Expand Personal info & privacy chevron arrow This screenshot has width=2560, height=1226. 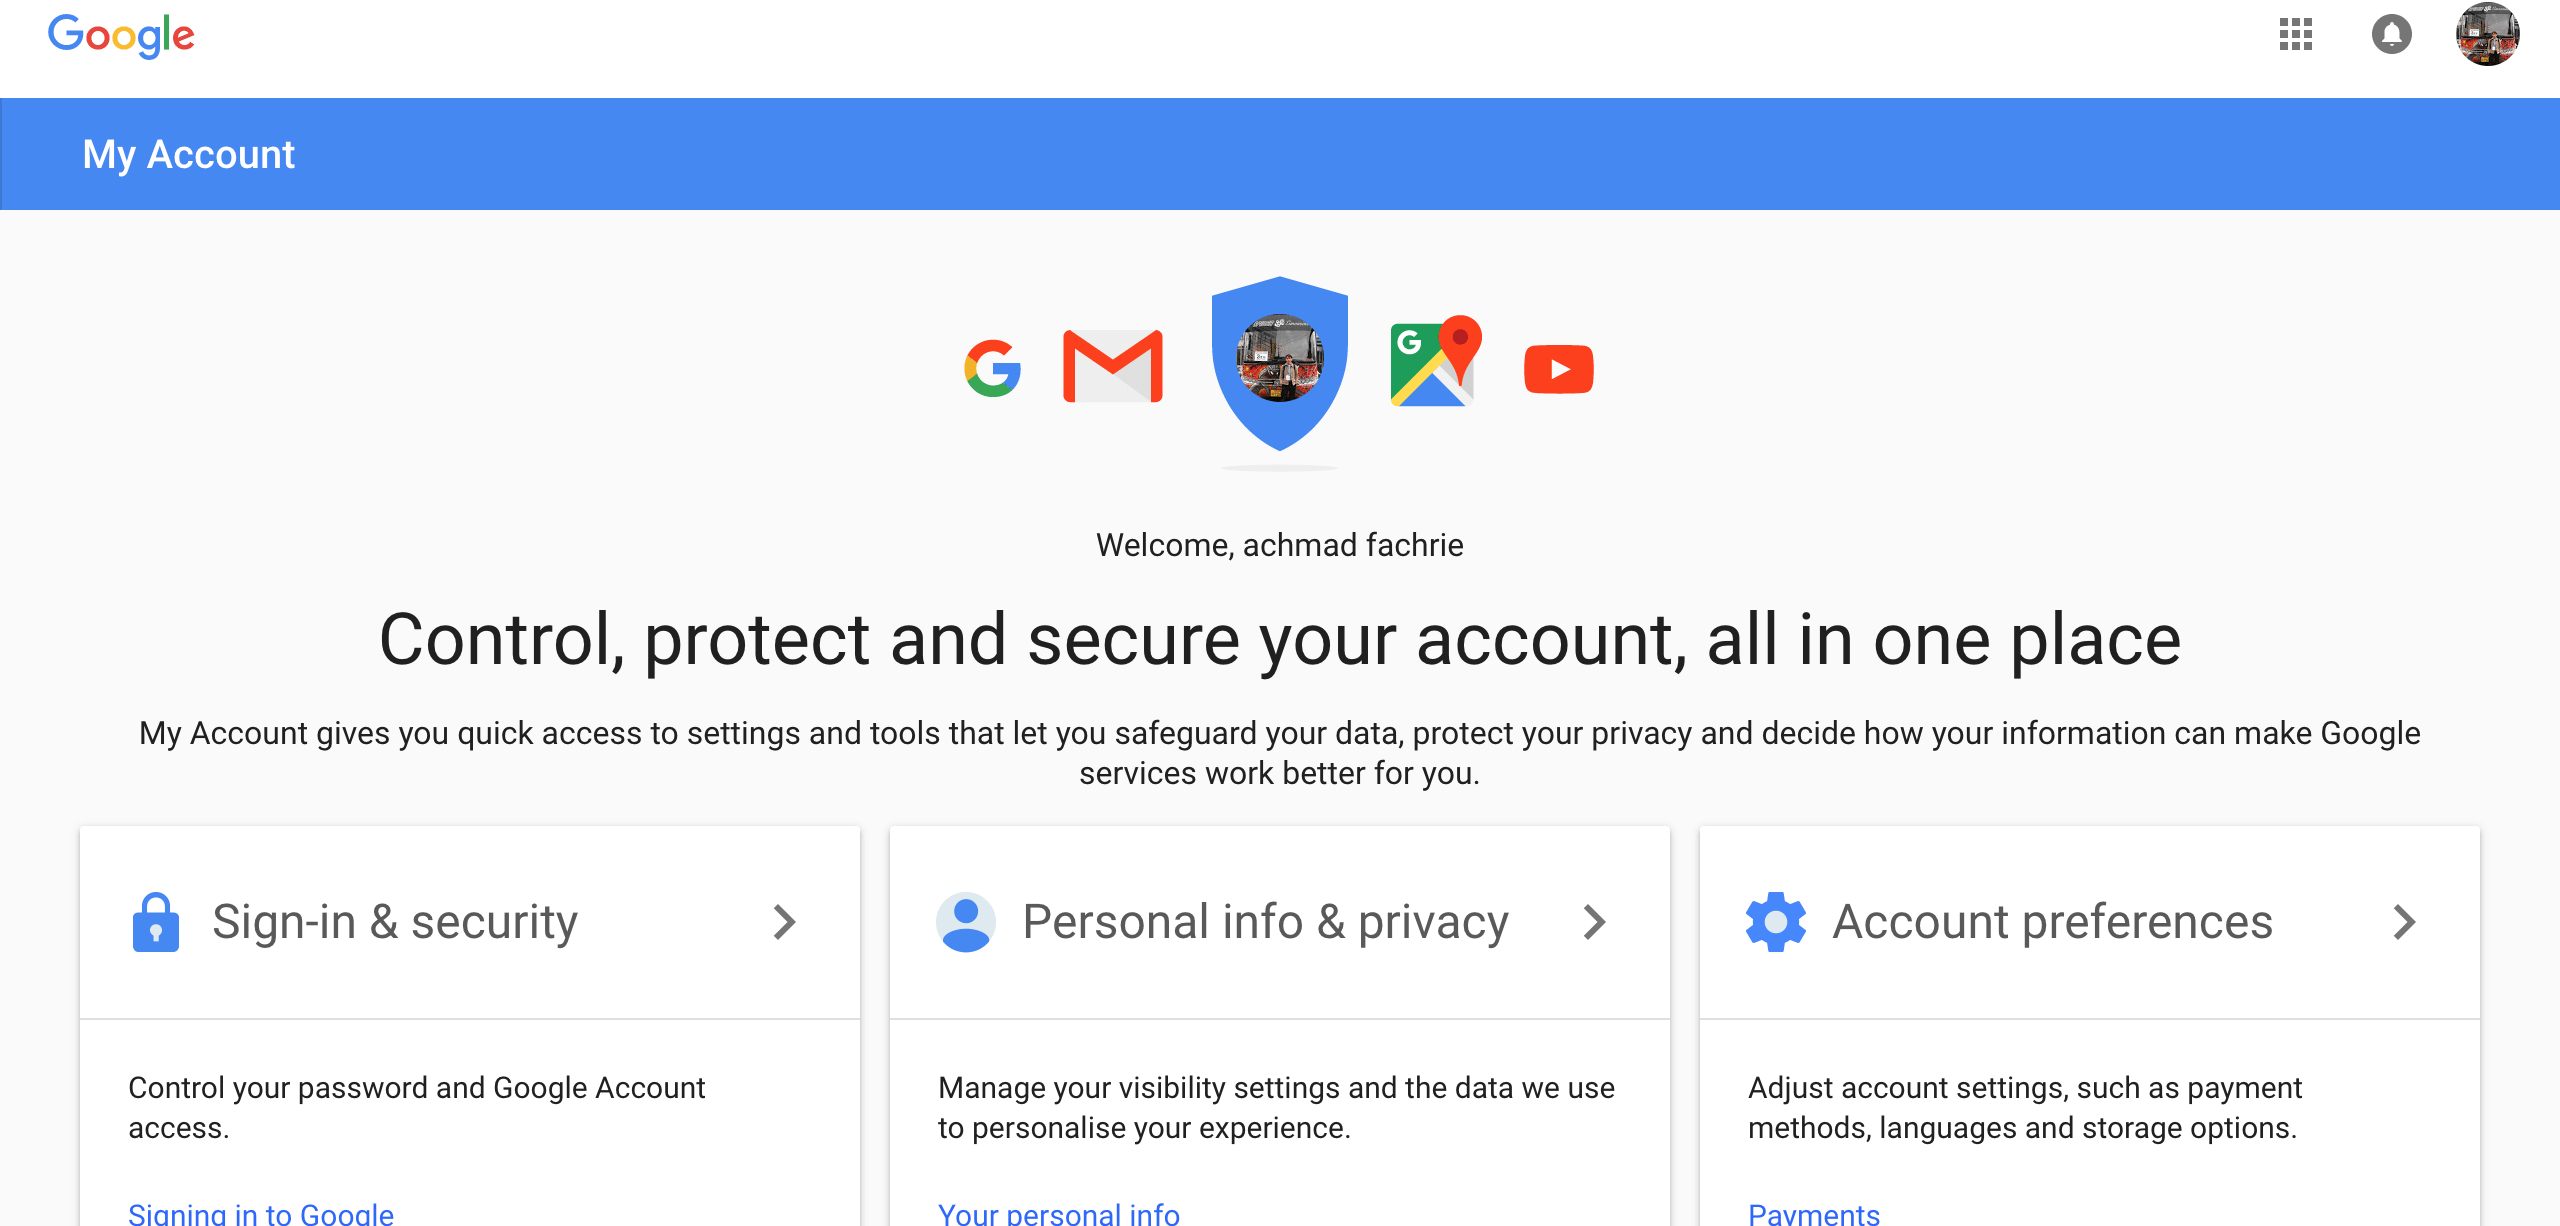click(x=1595, y=922)
